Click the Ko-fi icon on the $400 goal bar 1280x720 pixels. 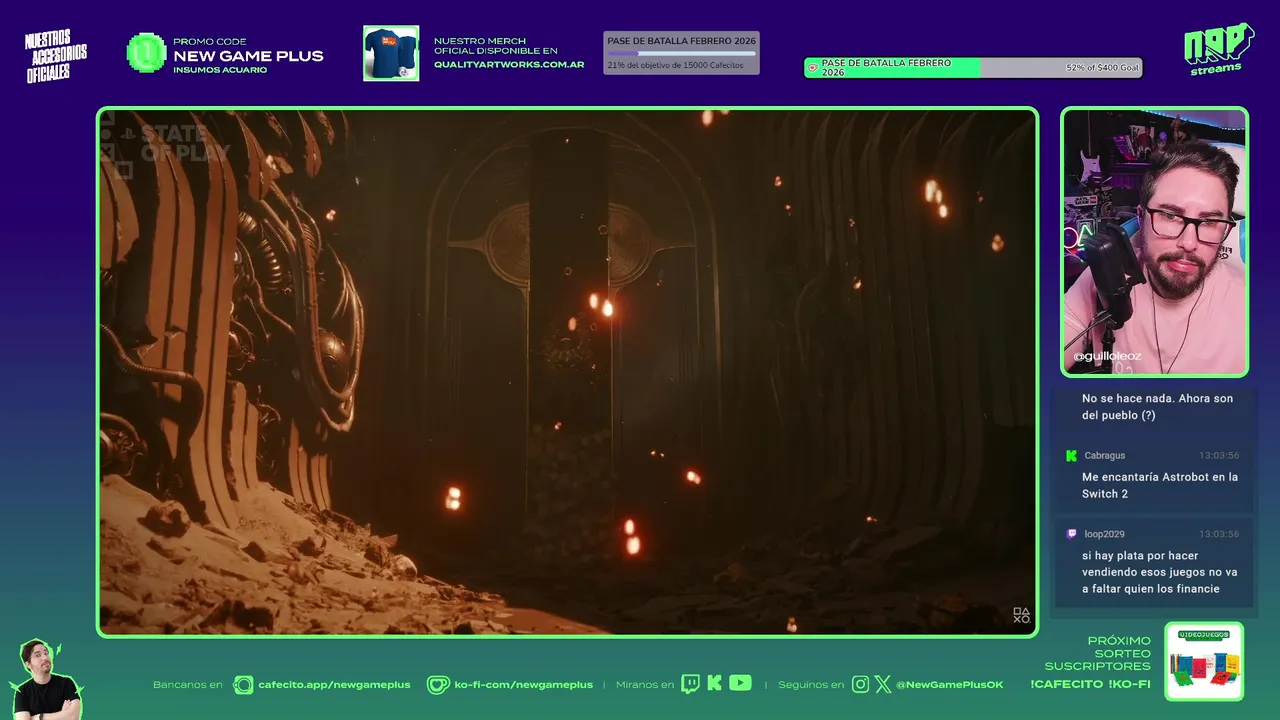tap(813, 68)
